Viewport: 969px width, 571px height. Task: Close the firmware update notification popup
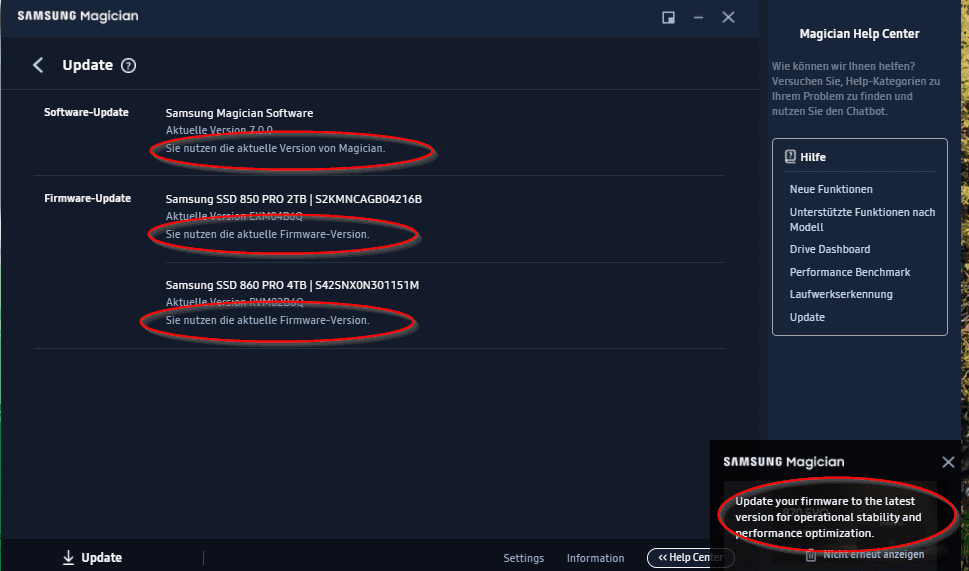[x=948, y=462]
